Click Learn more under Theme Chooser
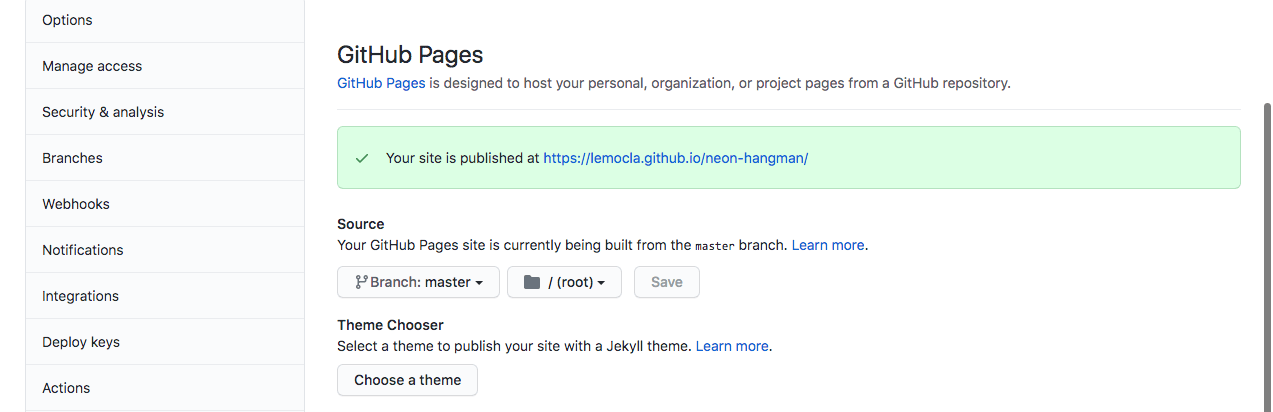 click(732, 346)
